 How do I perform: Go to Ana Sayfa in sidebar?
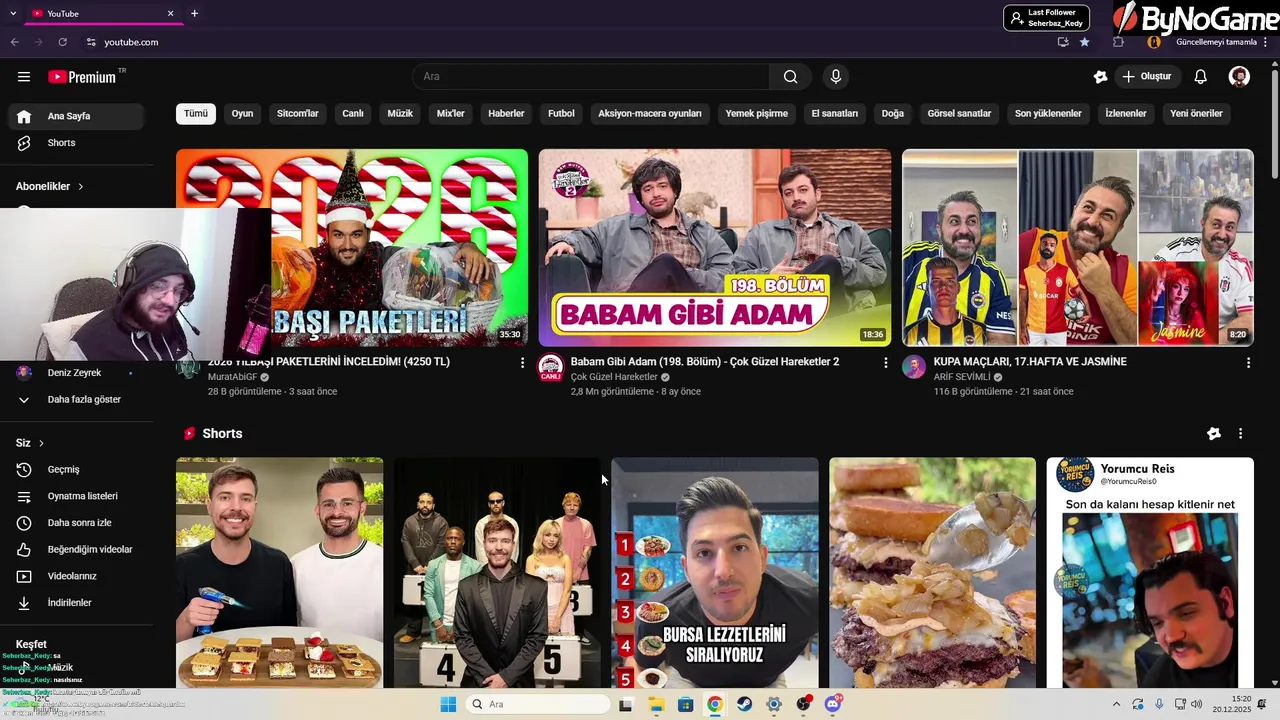76,116
